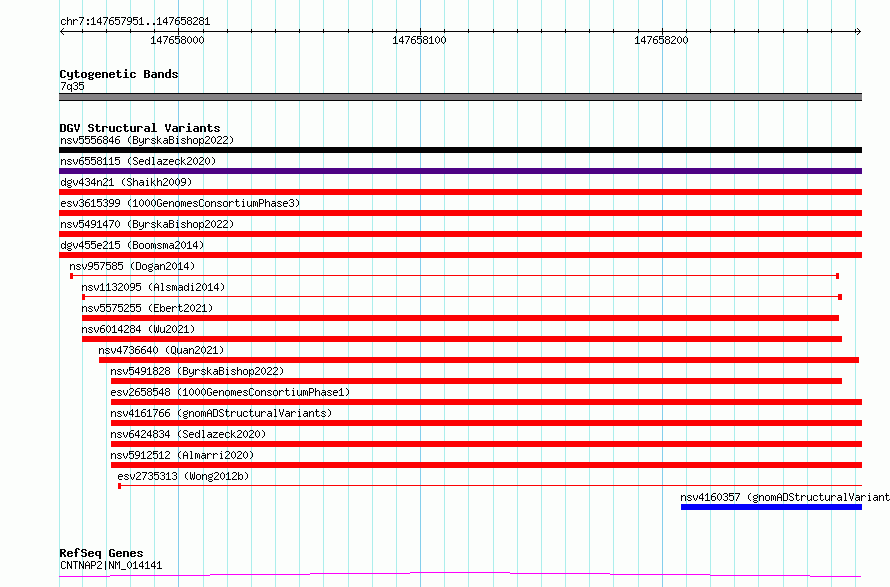Image resolution: width=890 pixels, height=587 pixels.
Task: Click the magenta CNTNAP2 gene line
Action: coord(460,575)
